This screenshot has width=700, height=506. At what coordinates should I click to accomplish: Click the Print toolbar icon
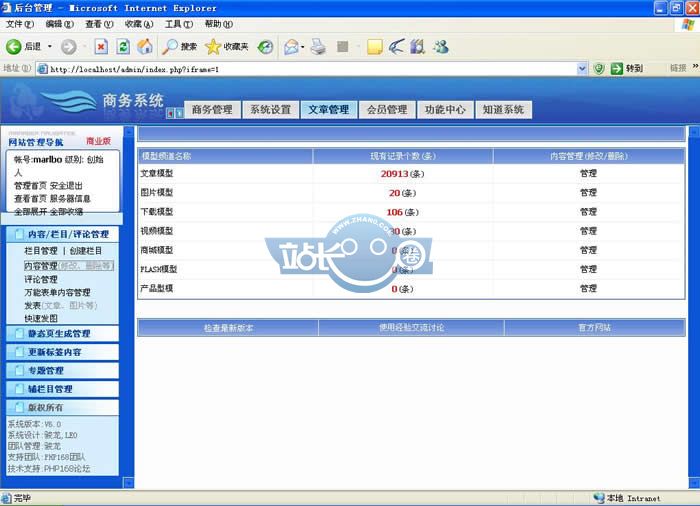coord(318,46)
